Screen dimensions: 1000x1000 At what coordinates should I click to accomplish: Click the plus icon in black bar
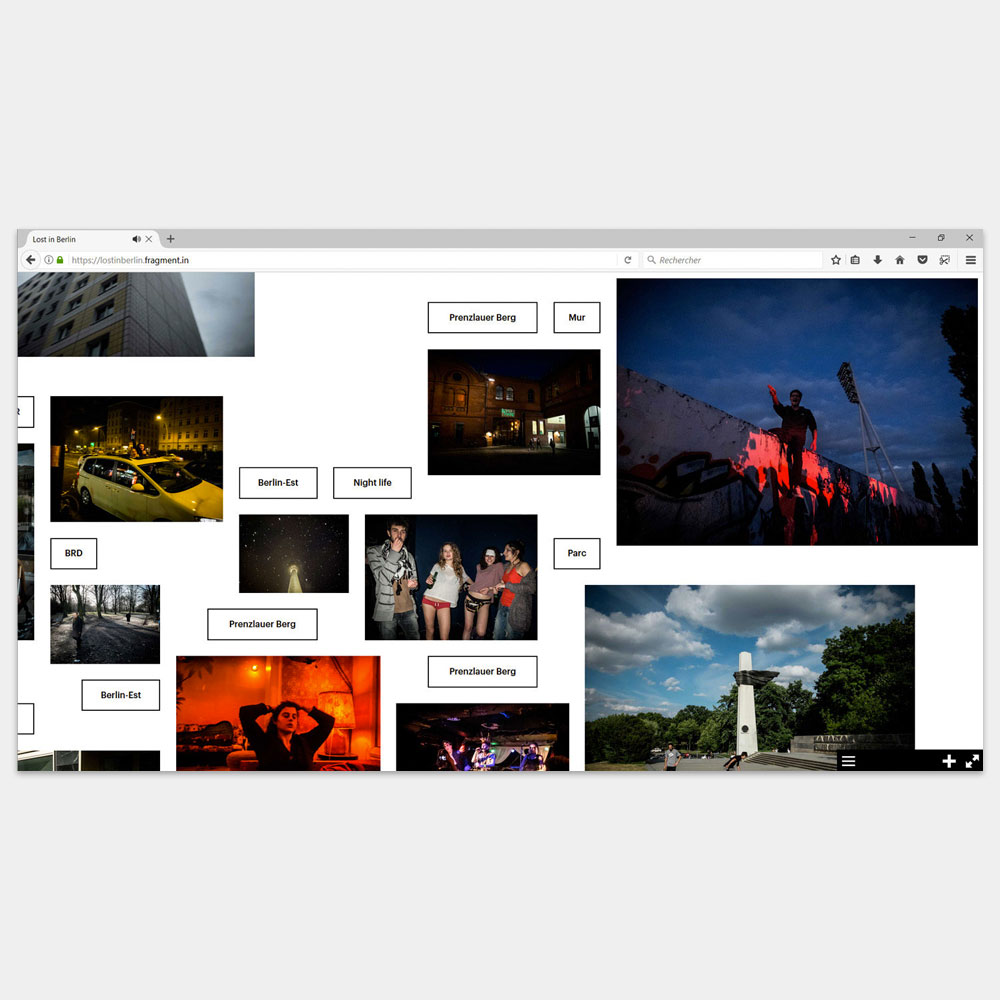[949, 761]
